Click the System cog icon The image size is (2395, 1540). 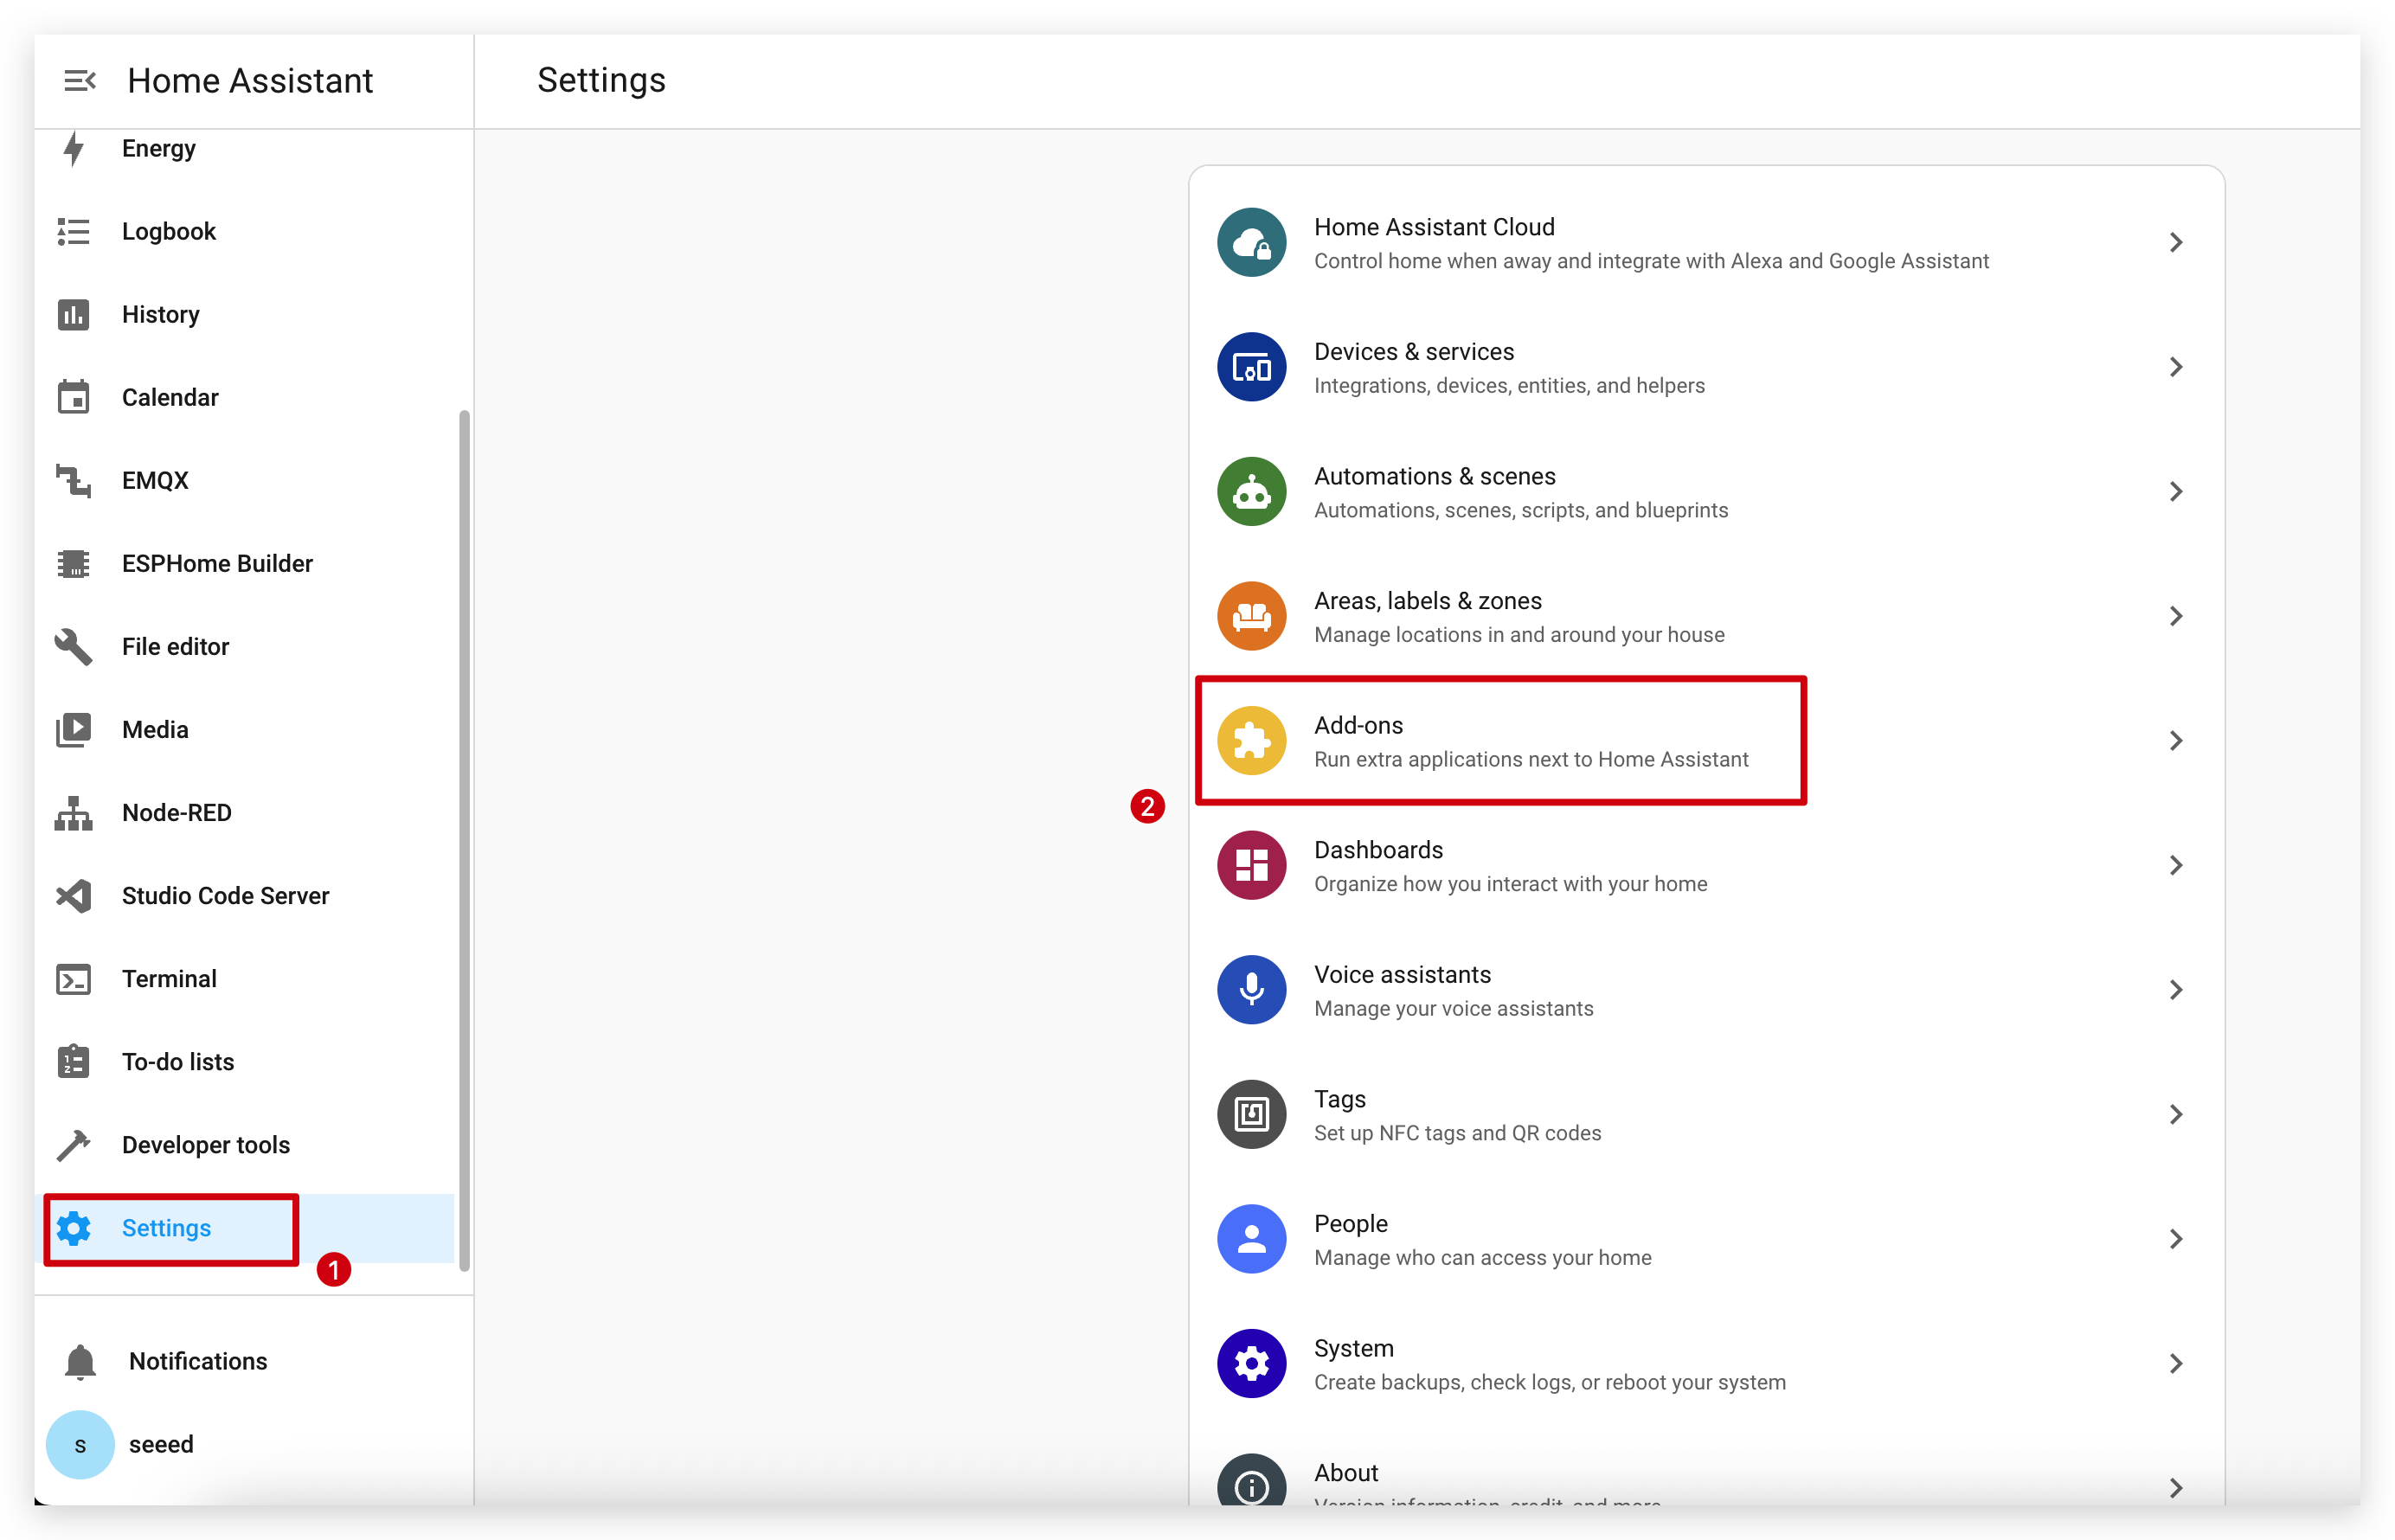(x=1251, y=1363)
